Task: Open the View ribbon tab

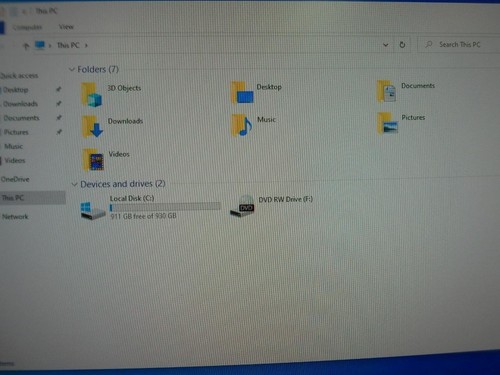Action: (x=66, y=27)
